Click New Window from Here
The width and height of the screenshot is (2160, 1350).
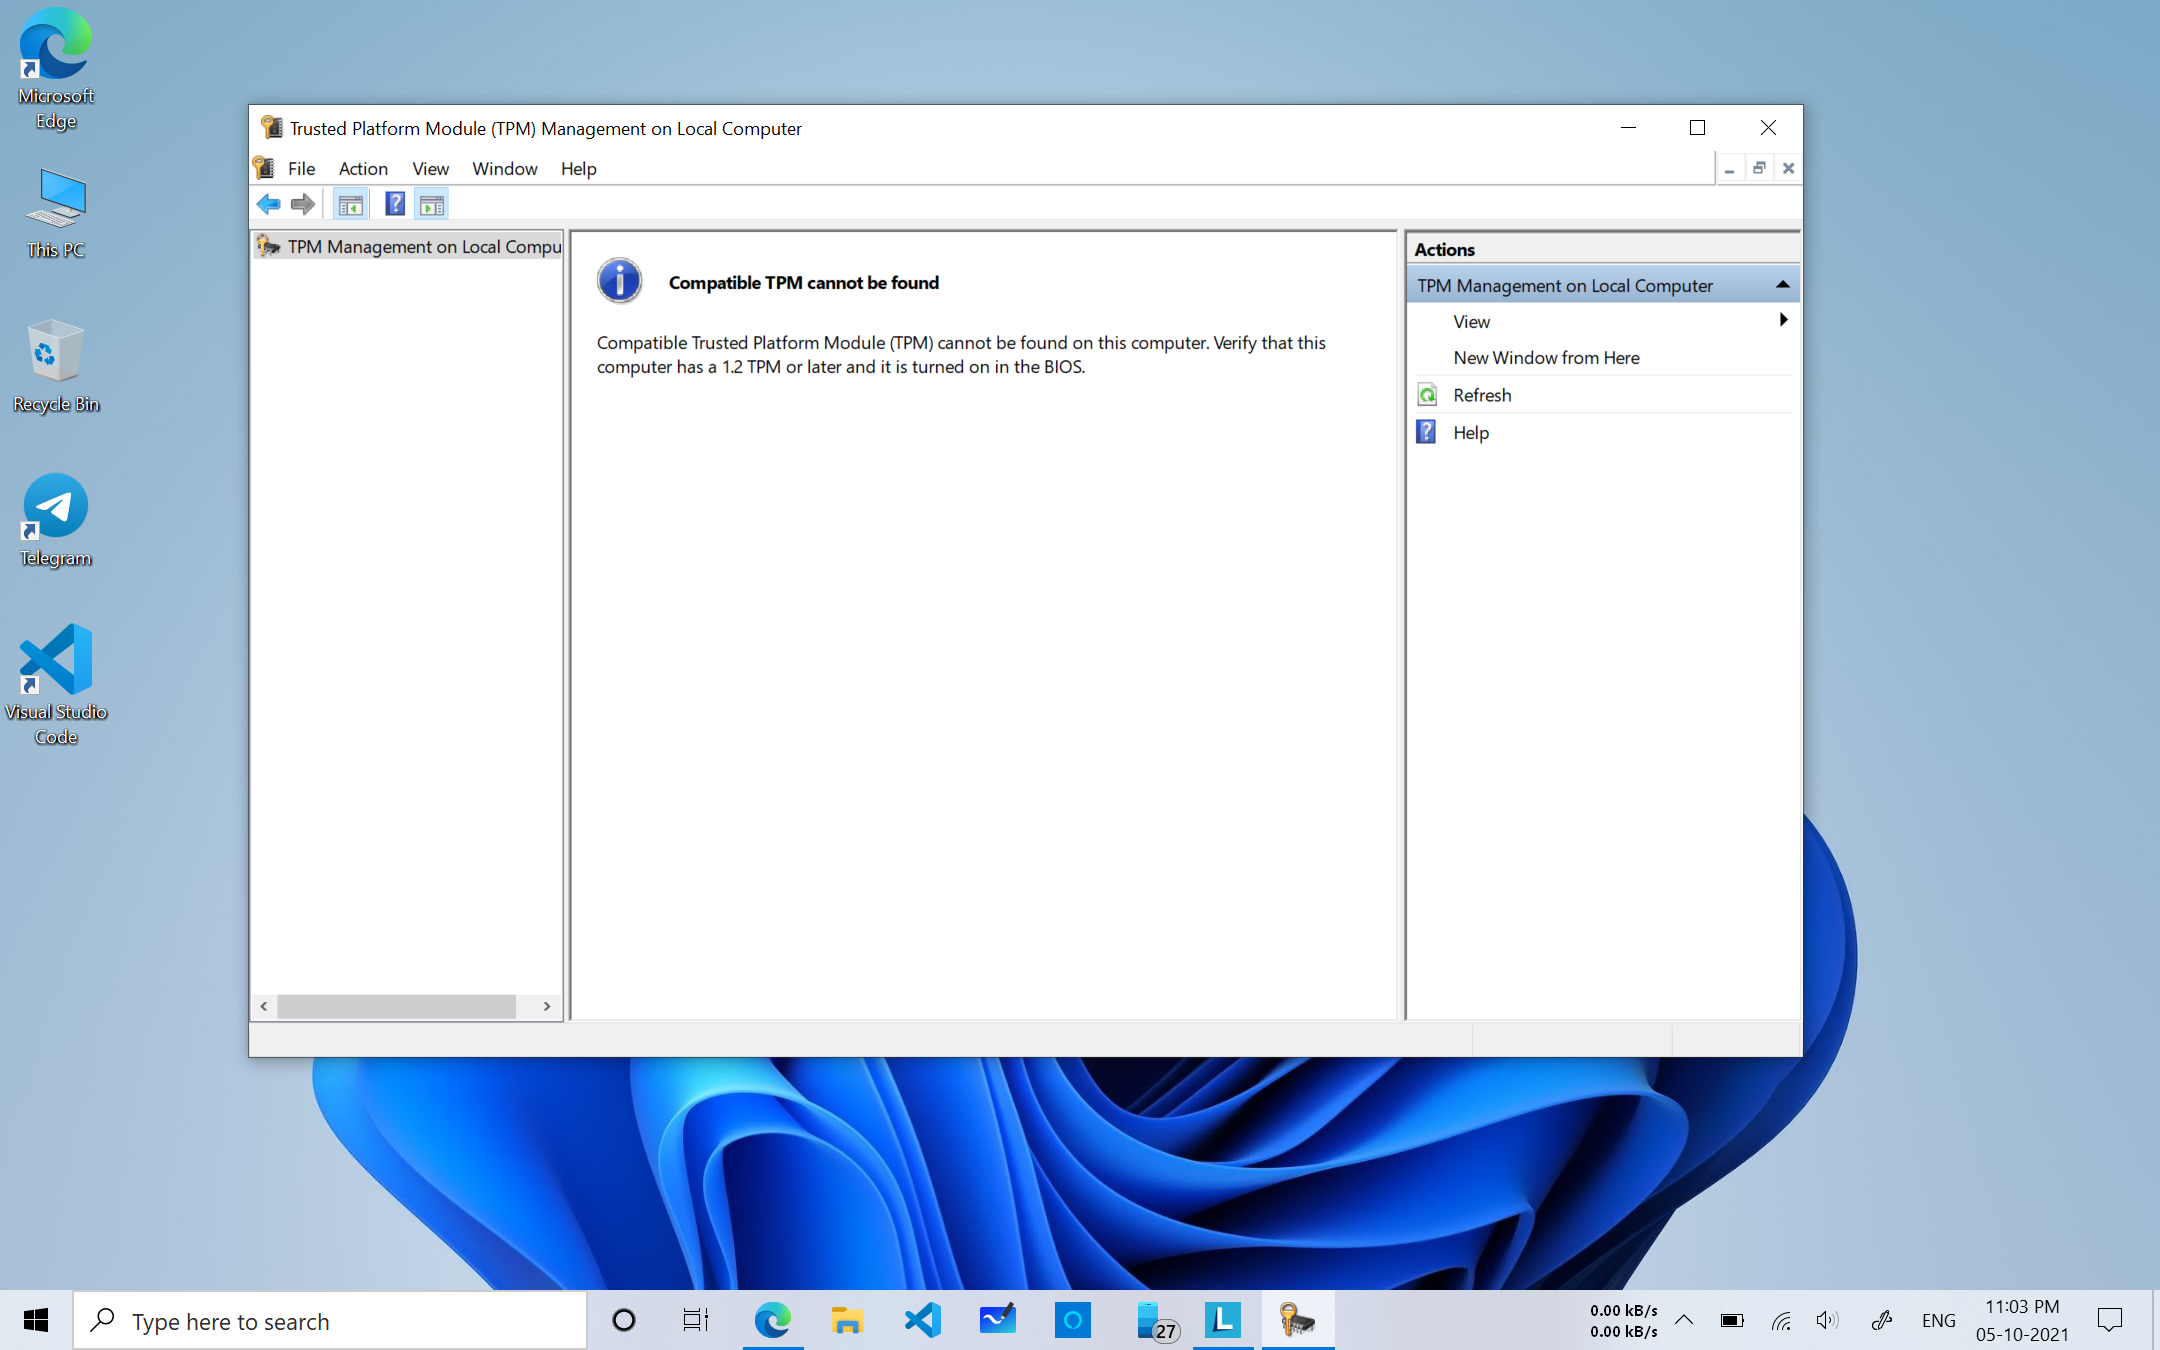click(1545, 357)
